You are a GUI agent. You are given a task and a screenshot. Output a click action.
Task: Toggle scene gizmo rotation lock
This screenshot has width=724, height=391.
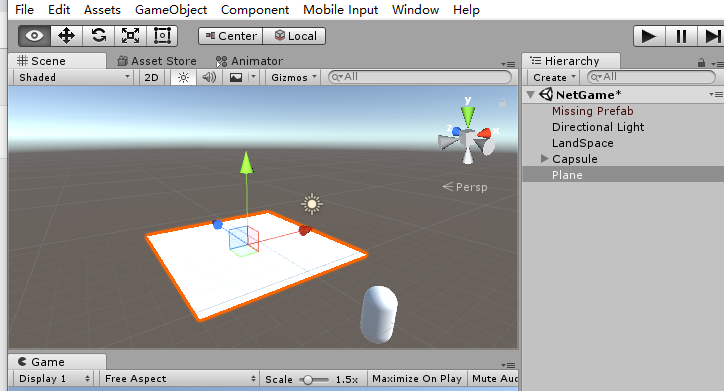click(502, 103)
